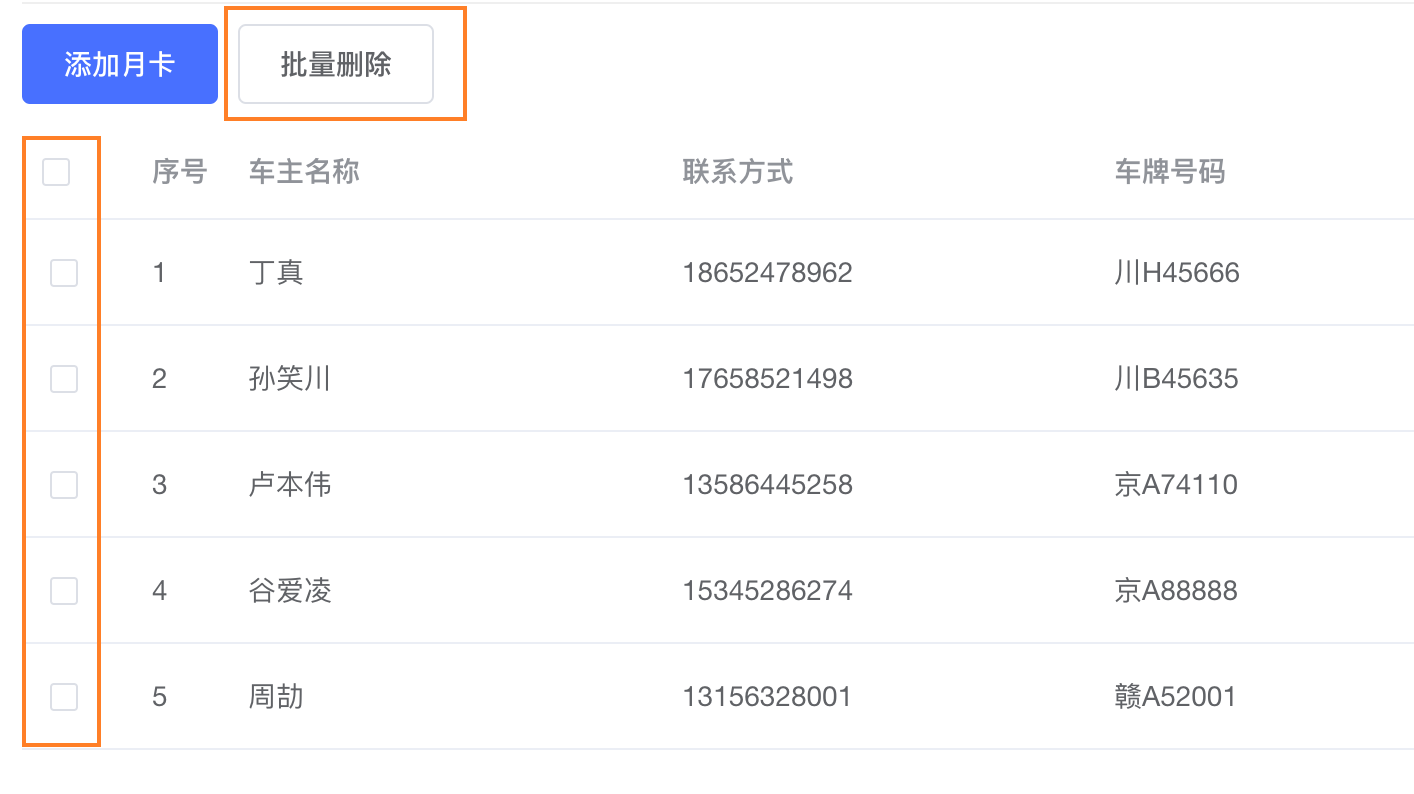Click the 车牌号码 column header
The width and height of the screenshot is (1414, 794).
pos(1170,172)
